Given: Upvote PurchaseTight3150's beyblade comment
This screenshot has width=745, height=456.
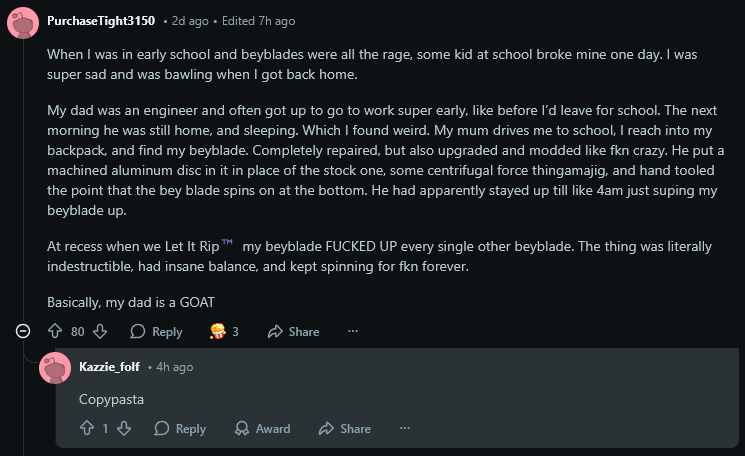Looking at the screenshot, I should coord(55,331).
